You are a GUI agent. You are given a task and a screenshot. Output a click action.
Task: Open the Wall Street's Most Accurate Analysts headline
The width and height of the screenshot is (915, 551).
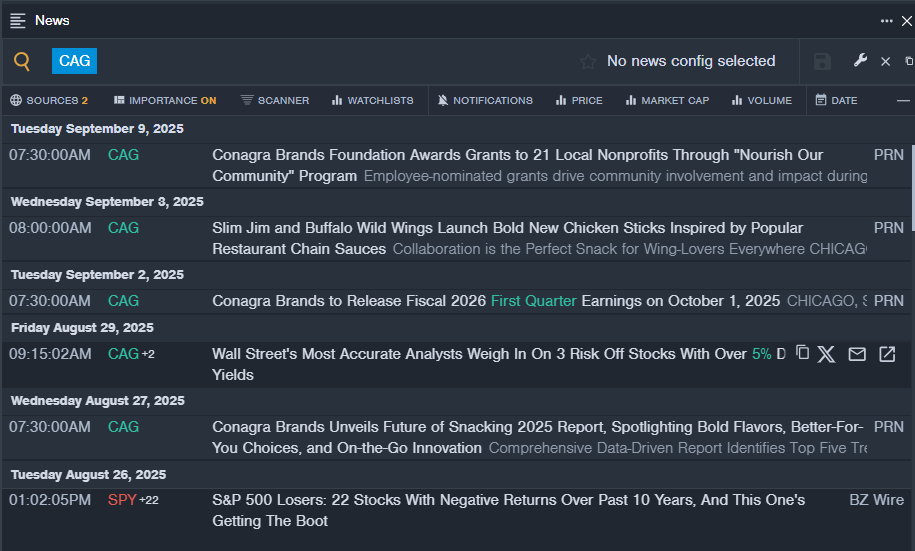[x=498, y=364]
